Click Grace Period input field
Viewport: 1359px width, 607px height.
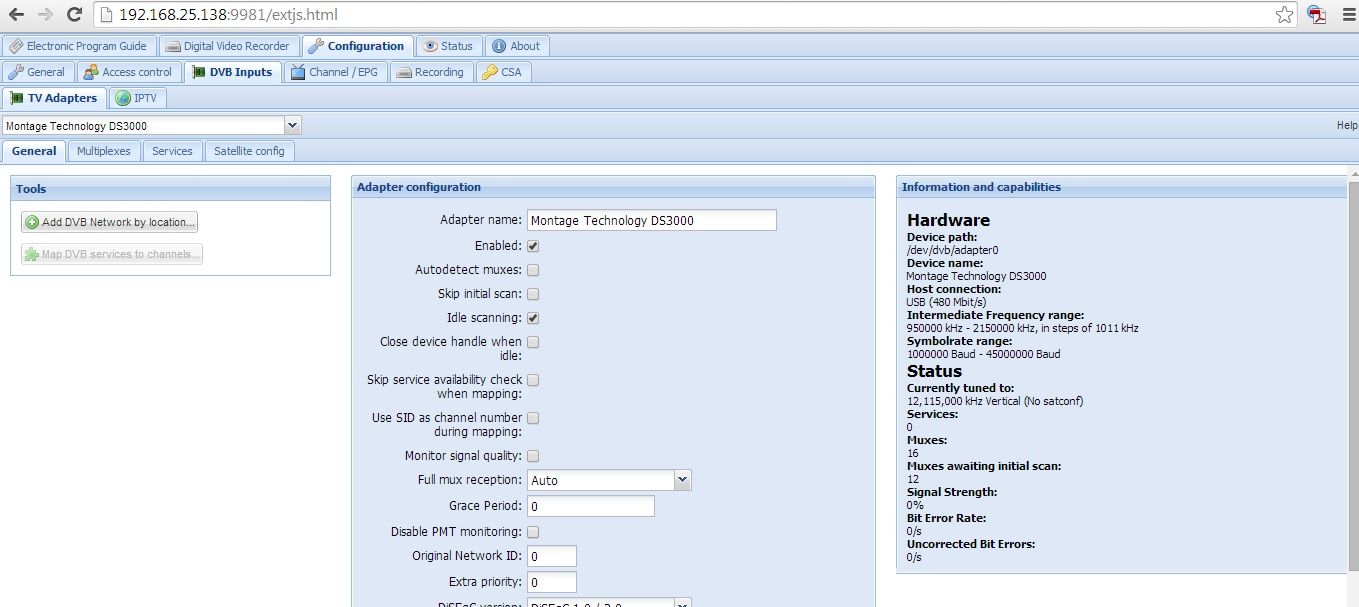click(x=590, y=506)
